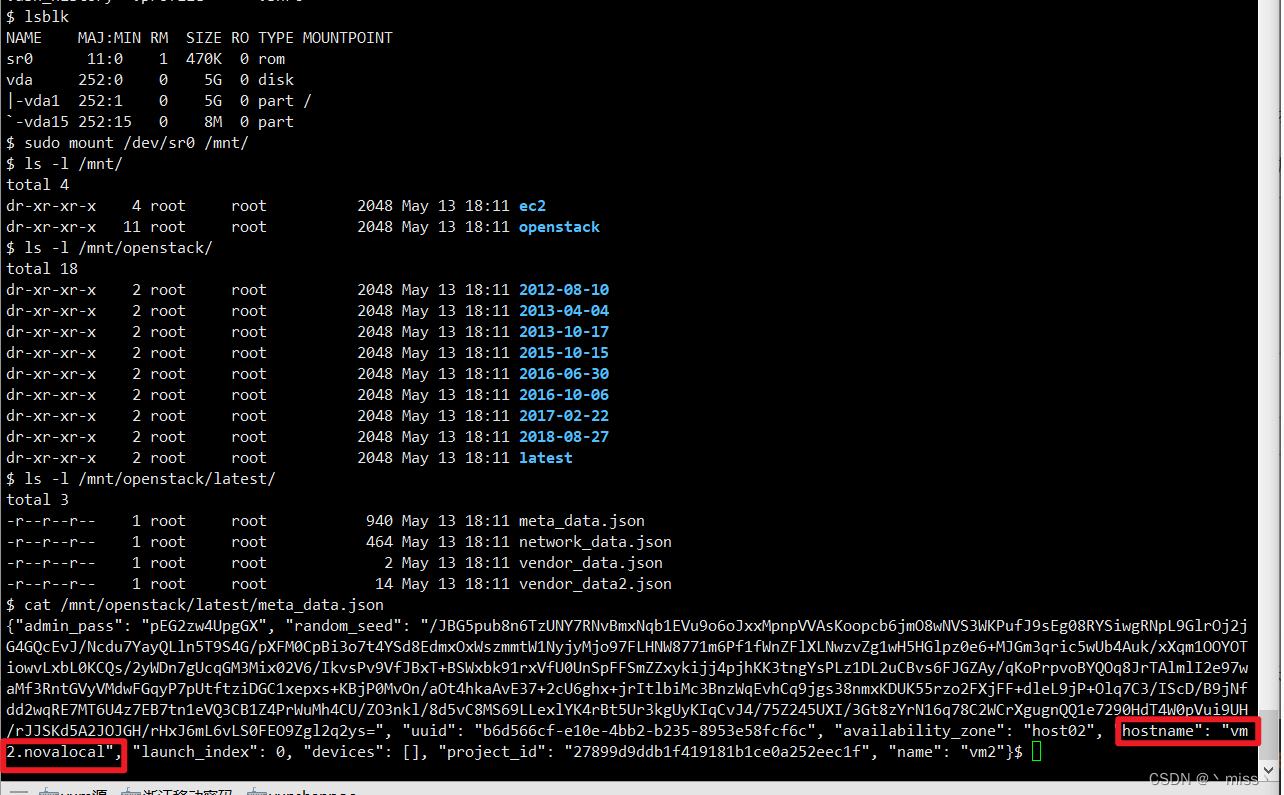Image resolution: width=1284 pixels, height=795 pixels.
Task: Click the "2017-02-22" directory name
Action: click(563, 416)
